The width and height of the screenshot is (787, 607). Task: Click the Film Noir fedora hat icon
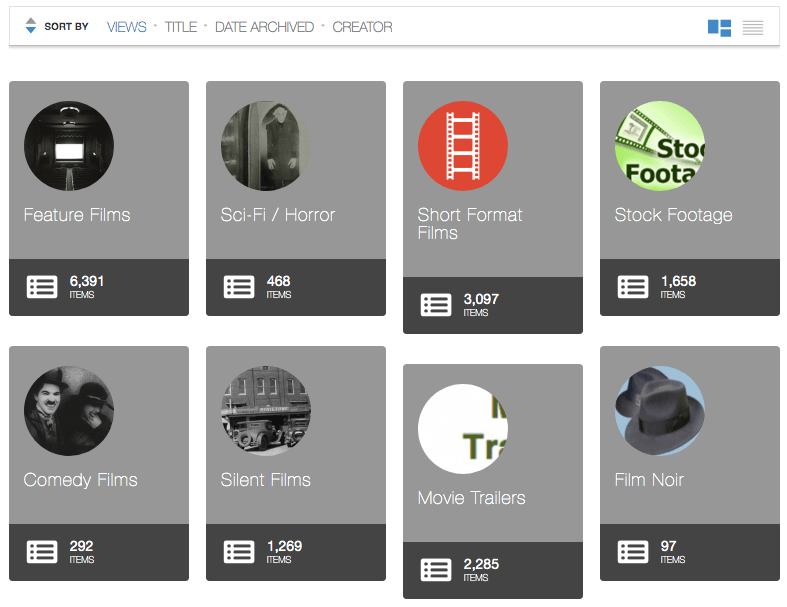[x=660, y=411]
